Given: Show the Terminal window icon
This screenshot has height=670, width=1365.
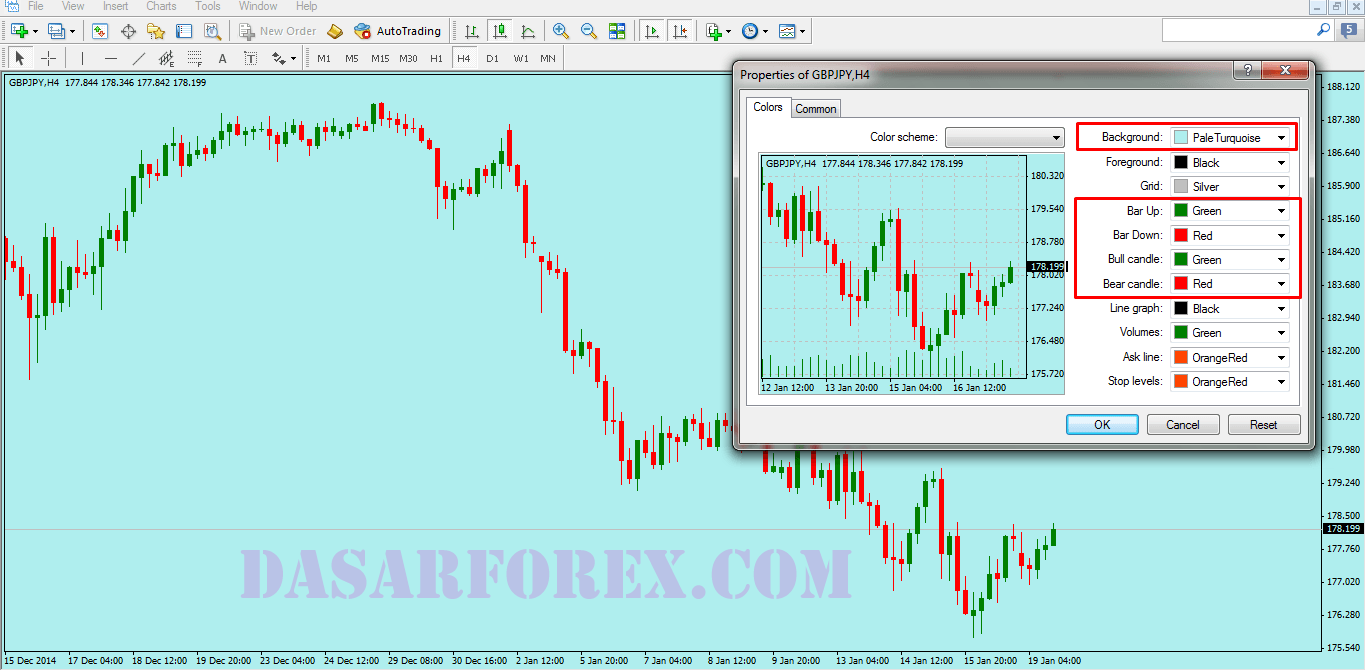Looking at the screenshot, I should coord(184,31).
